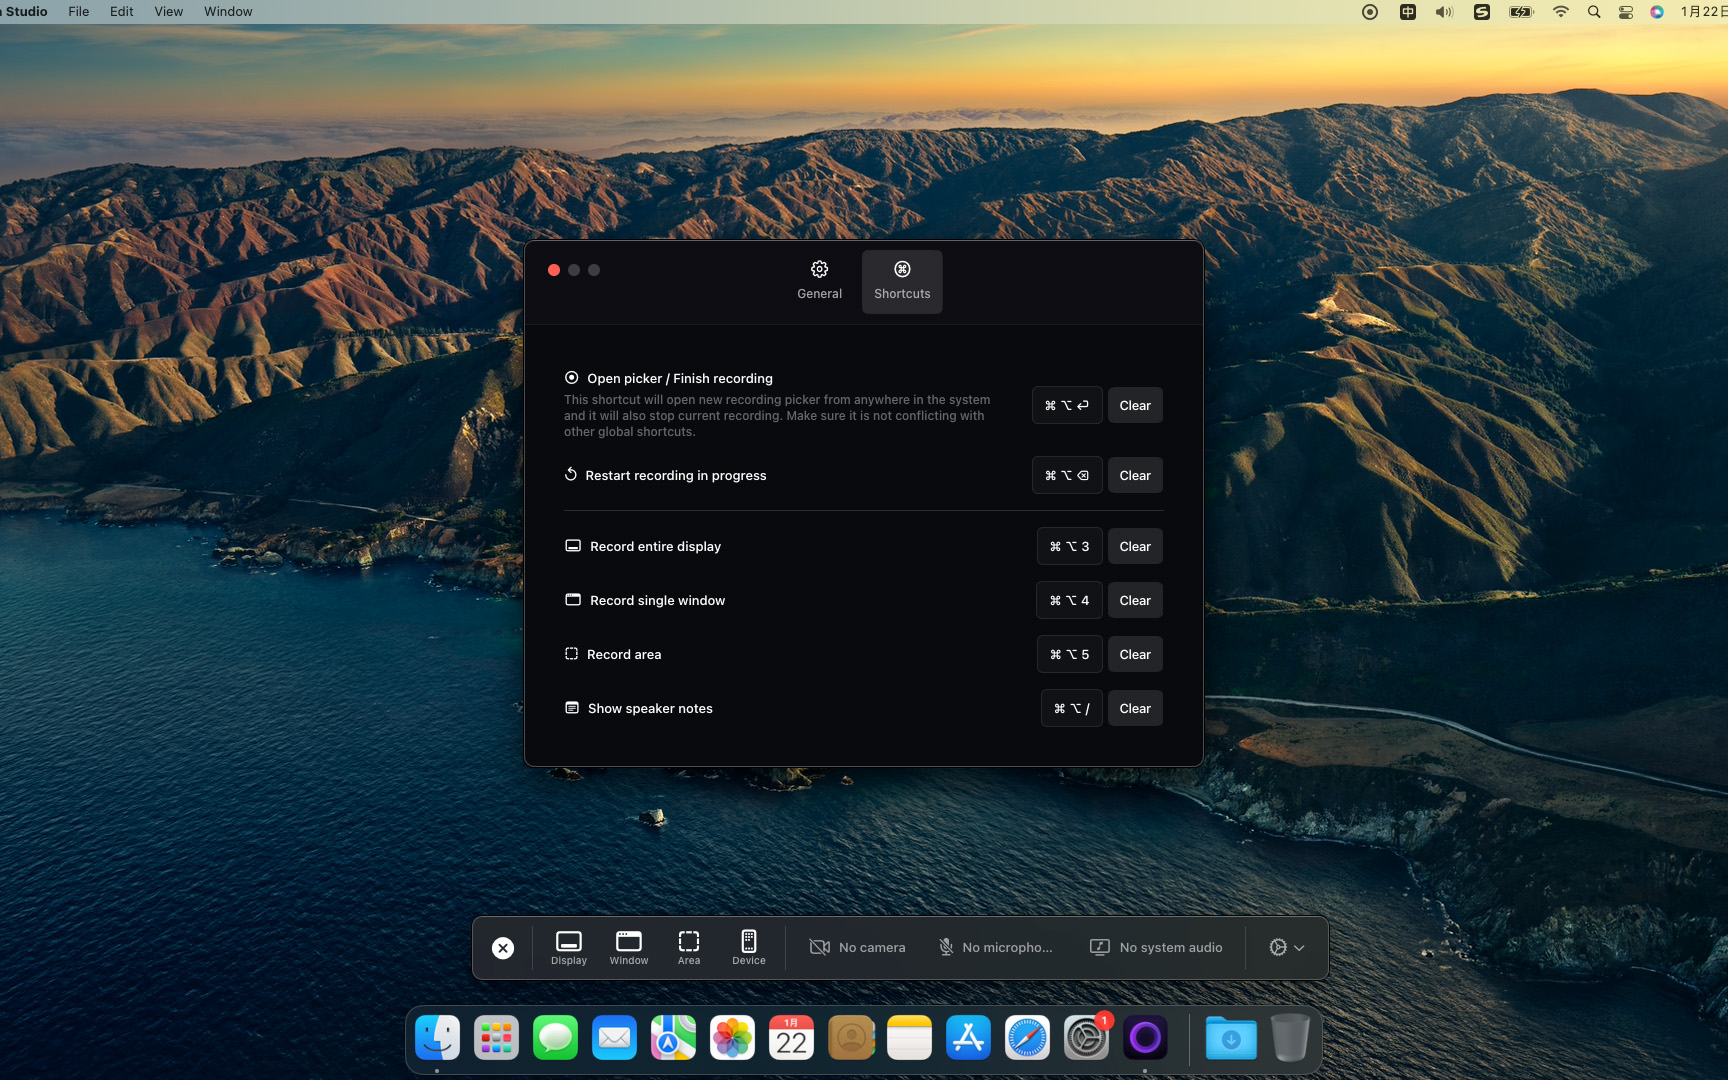This screenshot has width=1728, height=1080.
Task: Close the recording picker bar
Action: point(503,948)
